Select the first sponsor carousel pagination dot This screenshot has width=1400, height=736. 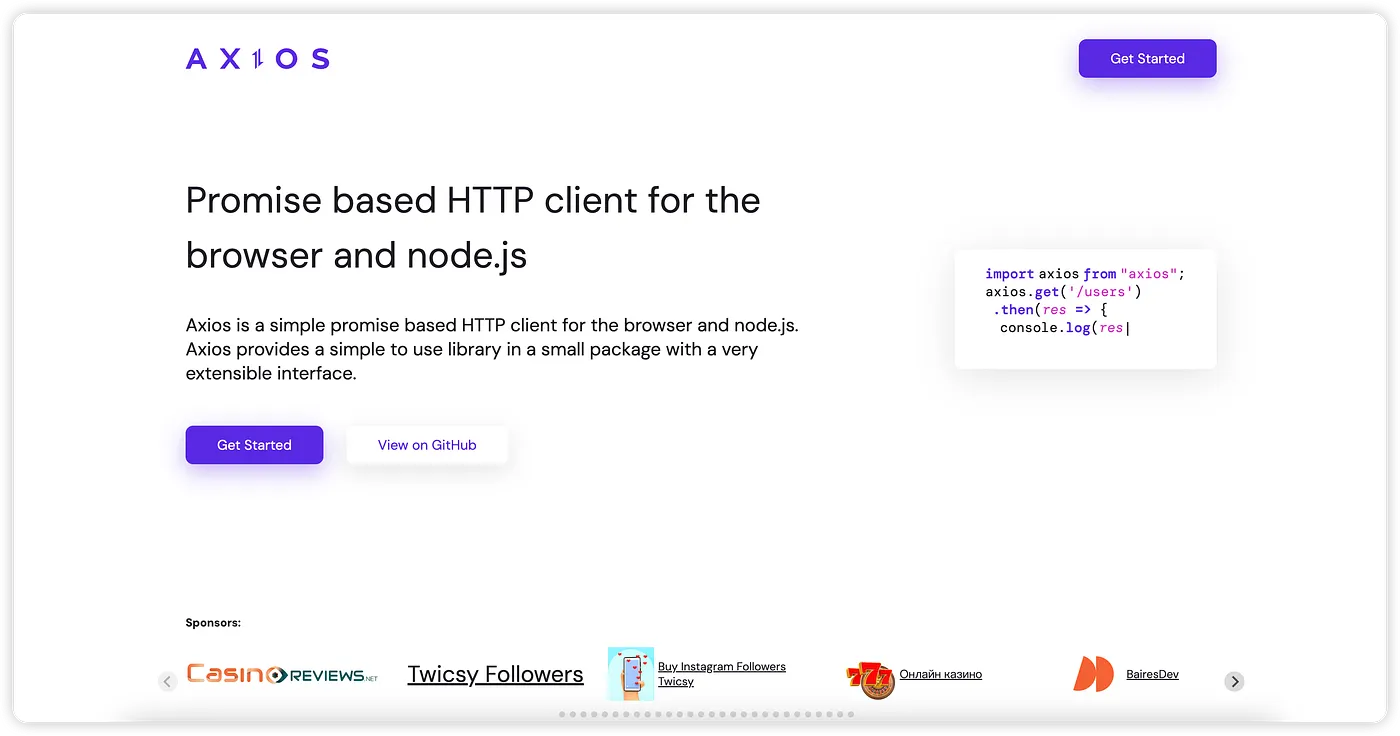562,714
